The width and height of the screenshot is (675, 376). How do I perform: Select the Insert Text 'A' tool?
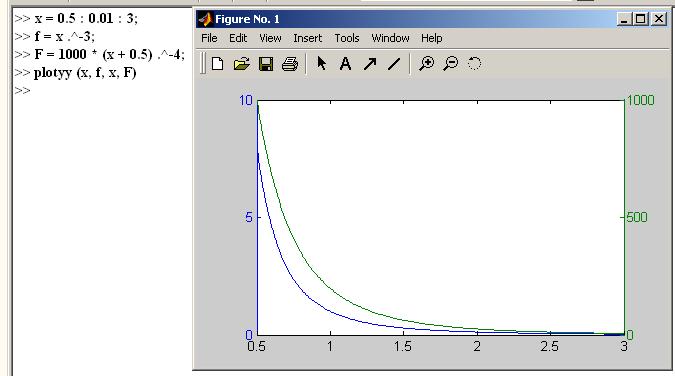345,64
